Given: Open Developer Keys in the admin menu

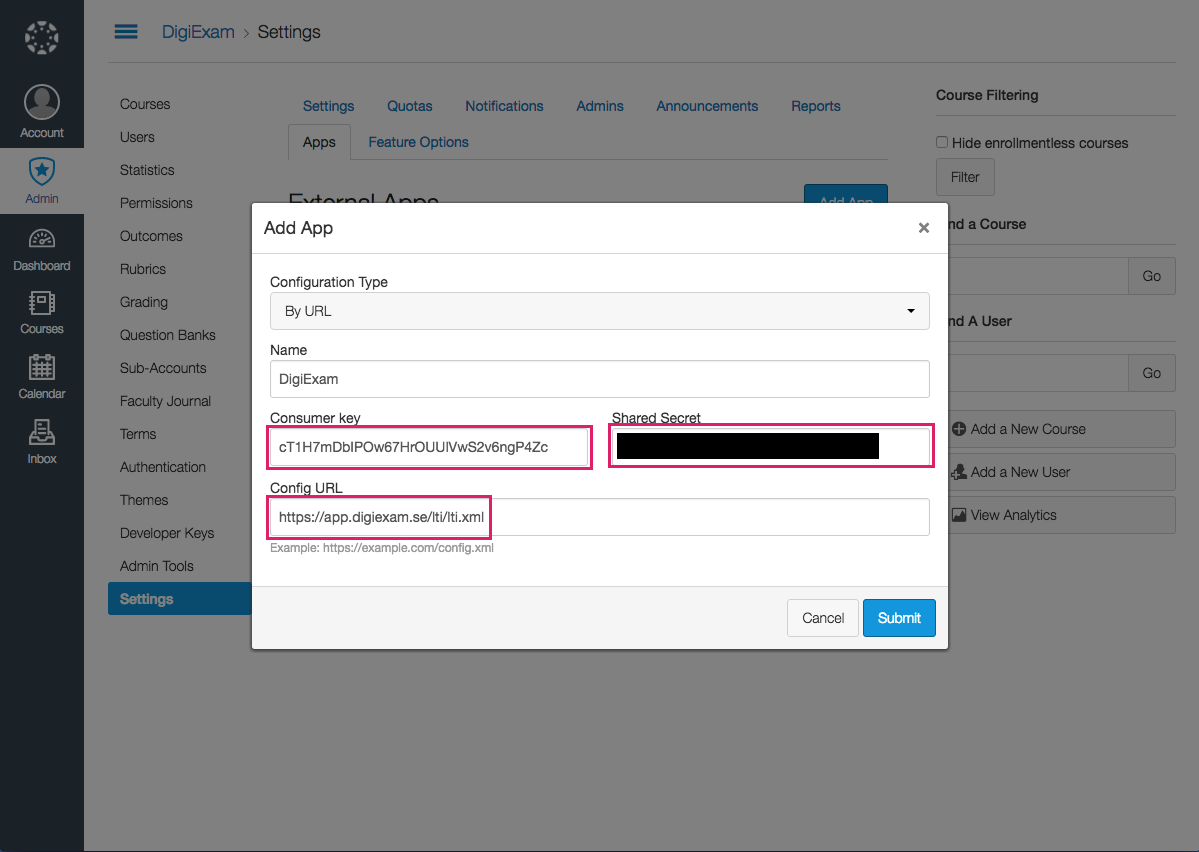Looking at the screenshot, I should [x=167, y=533].
